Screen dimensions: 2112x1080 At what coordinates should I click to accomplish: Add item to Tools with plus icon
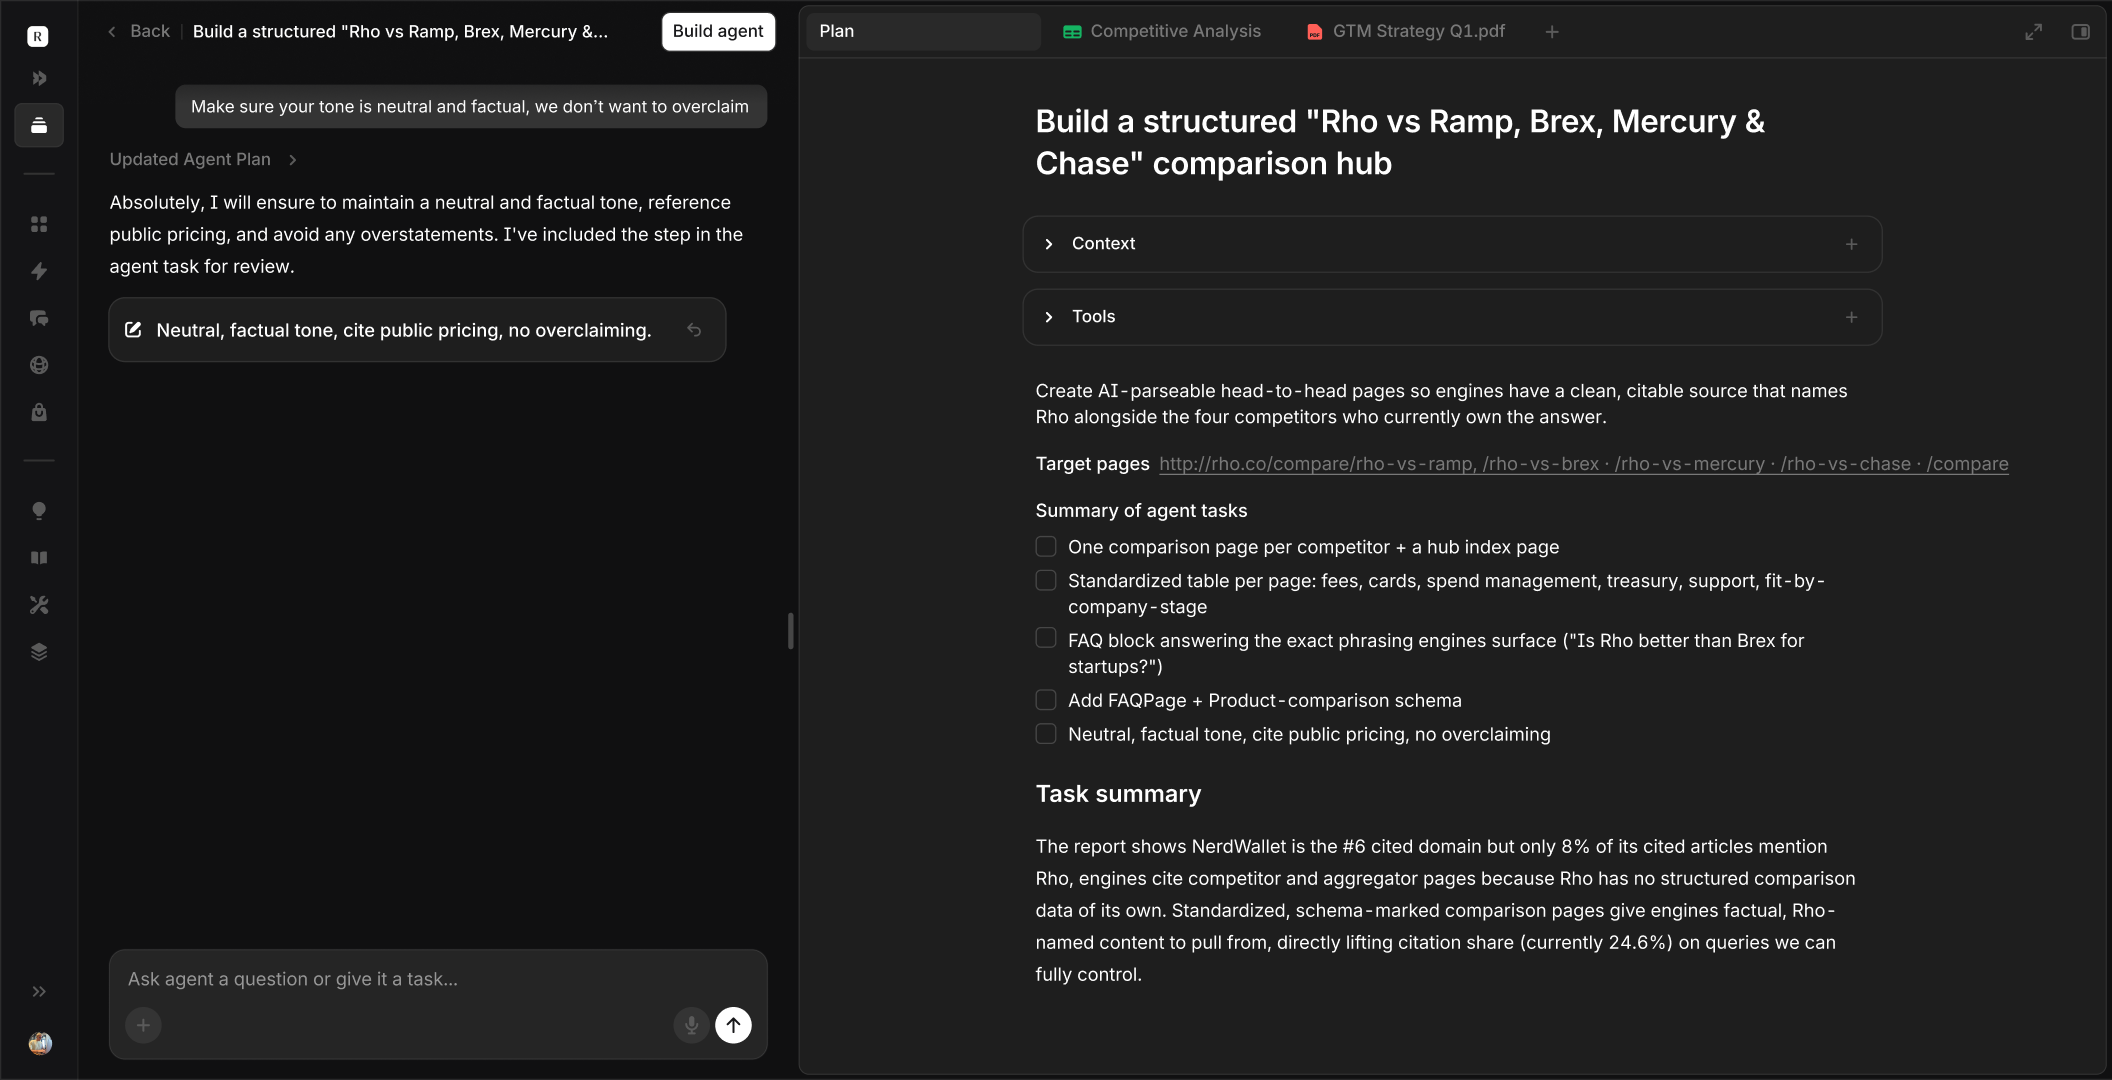1851,317
